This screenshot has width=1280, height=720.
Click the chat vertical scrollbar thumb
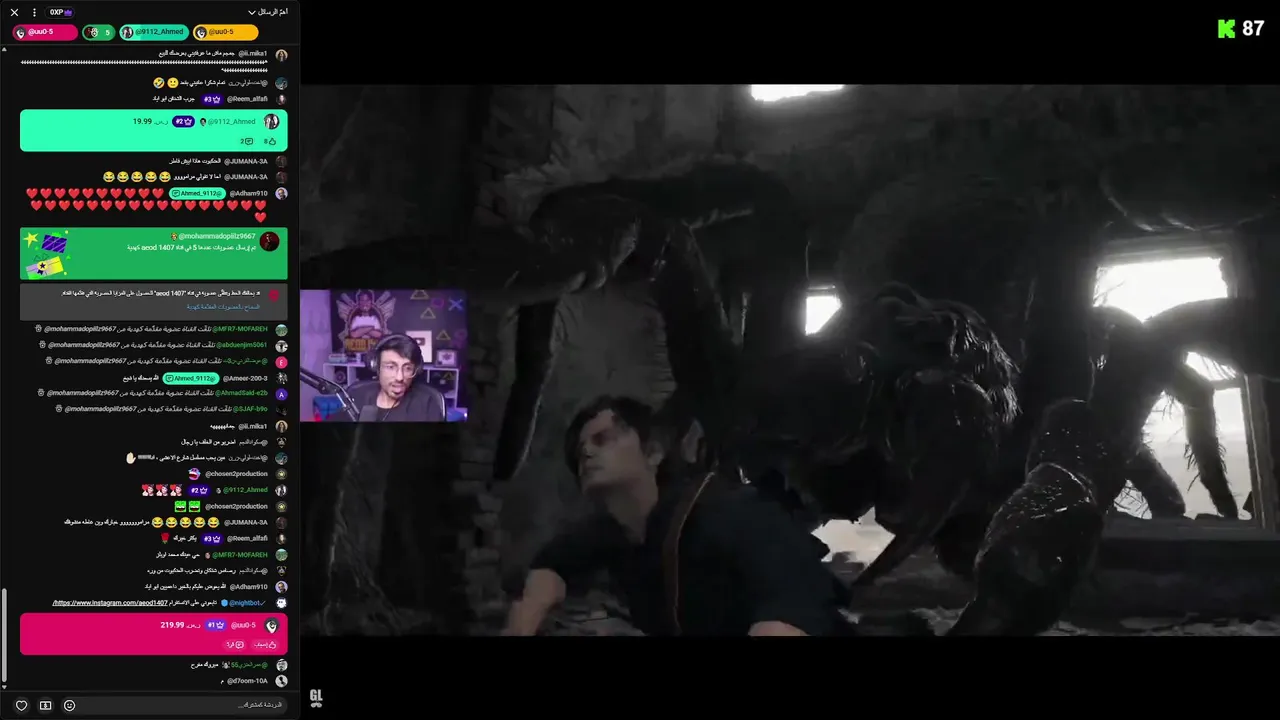click(5, 634)
